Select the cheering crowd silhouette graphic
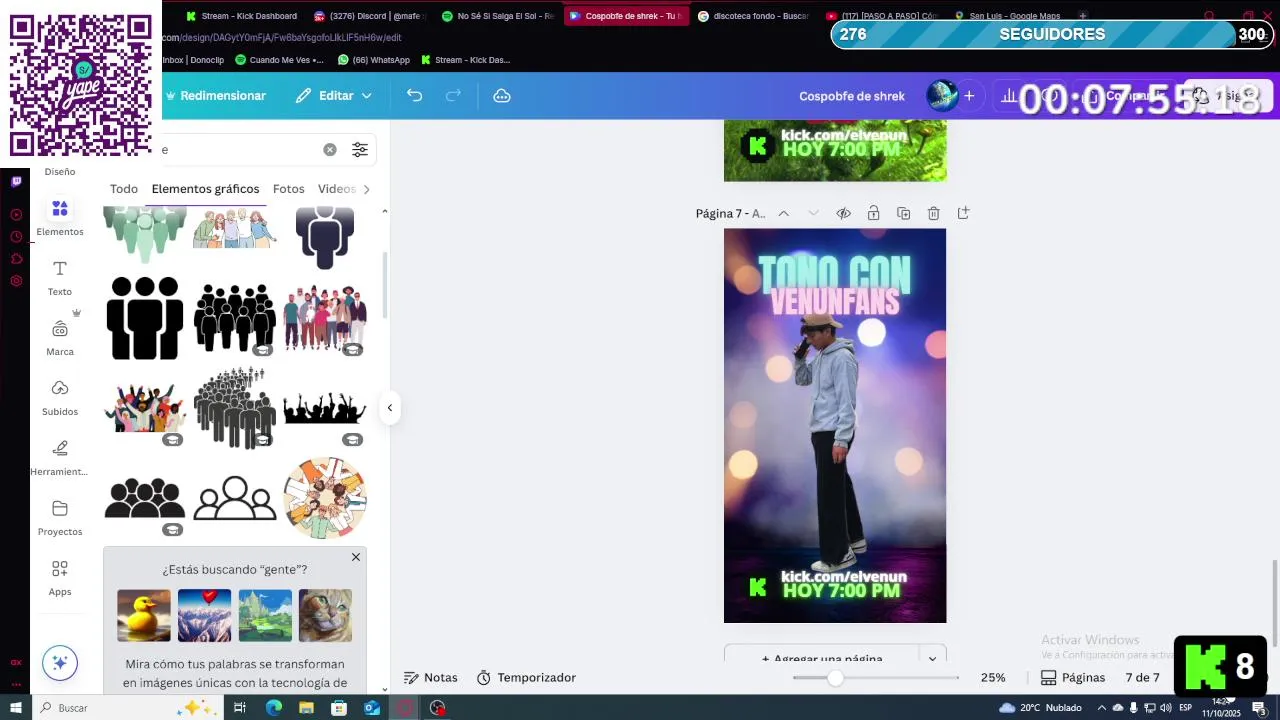The width and height of the screenshot is (1280, 720). coord(325,408)
